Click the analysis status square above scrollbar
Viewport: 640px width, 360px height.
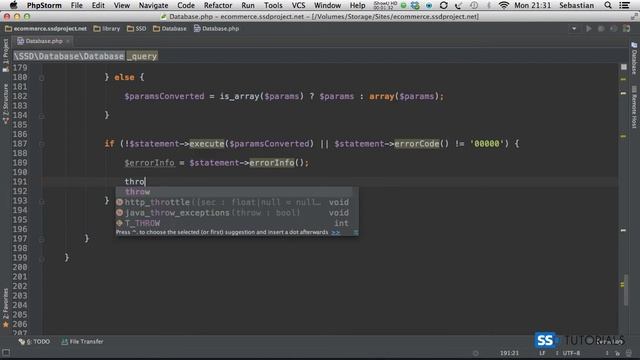(624, 67)
